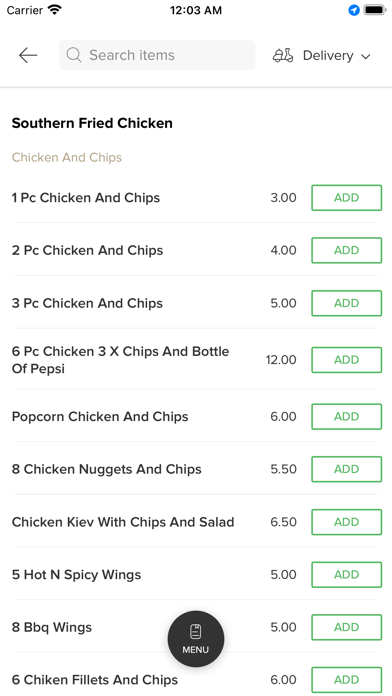The image size is (392, 696).
Task: Add 6 Pc Chicken with Pepsi meal
Action: [x=346, y=360]
